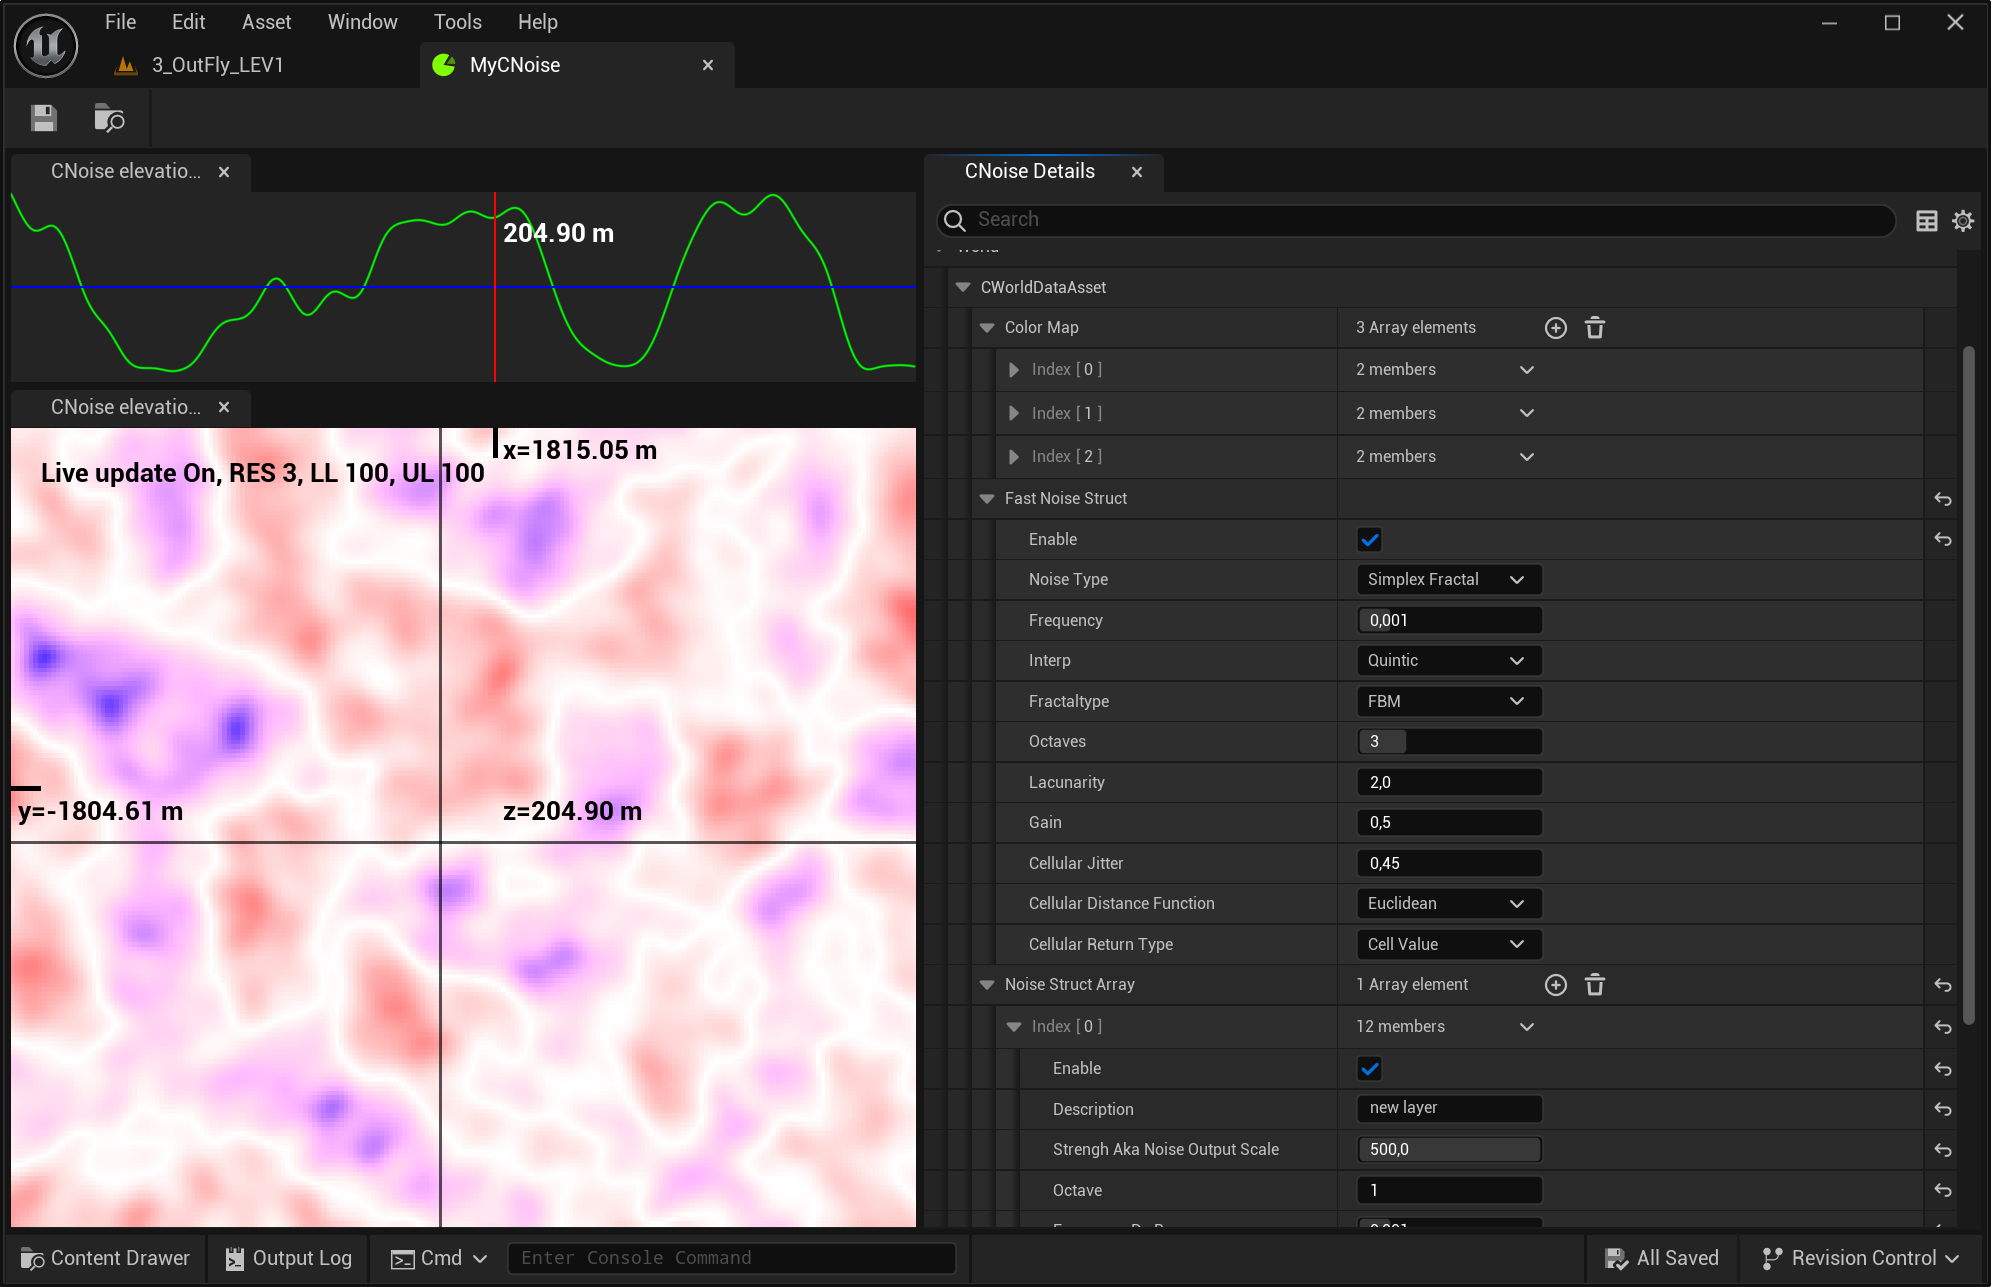
Task: Add element to Color Map array
Action: click(x=1556, y=328)
